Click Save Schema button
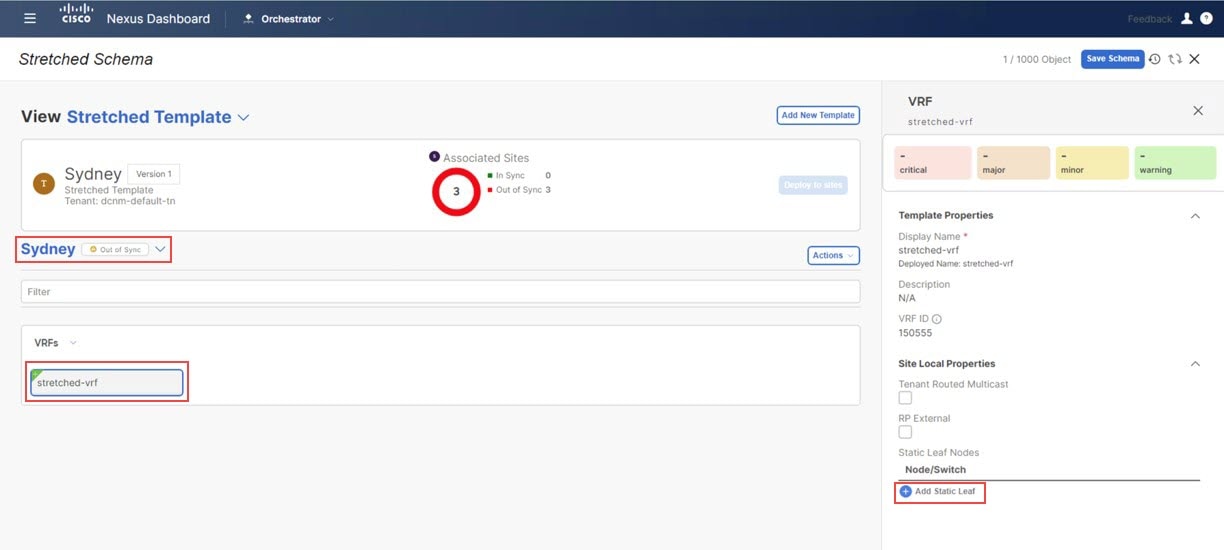Viewport: 1224px width, 550px height. coord(1112,59)
